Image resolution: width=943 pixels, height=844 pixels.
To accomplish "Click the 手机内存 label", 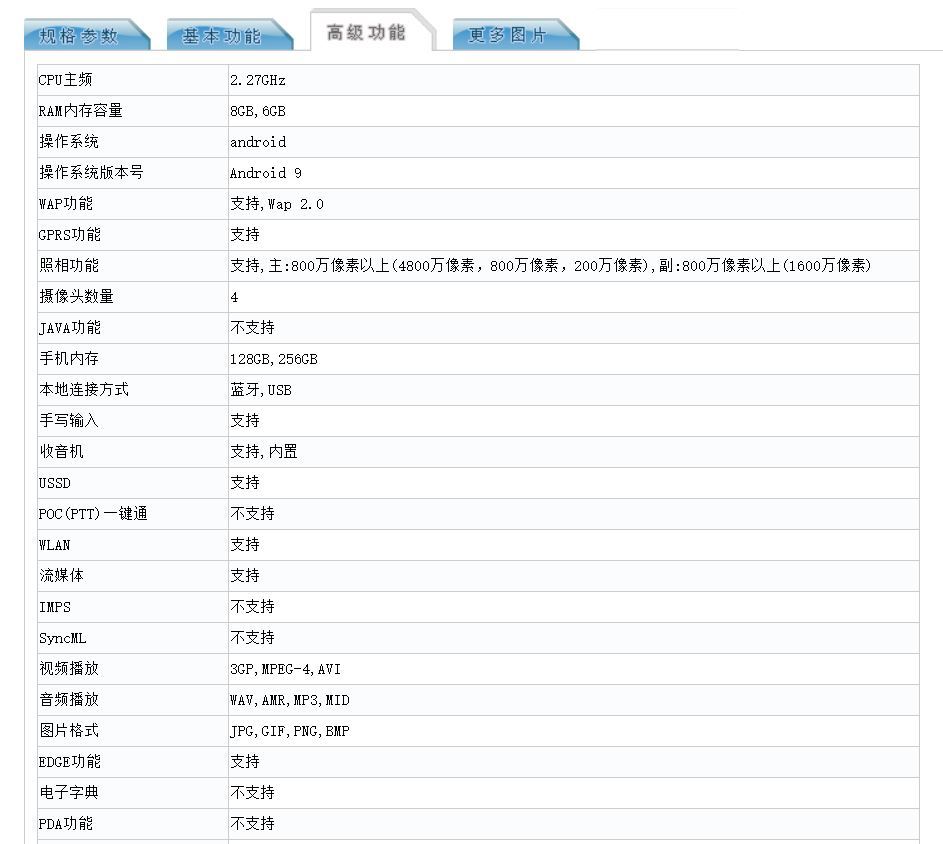I will 69,359.
